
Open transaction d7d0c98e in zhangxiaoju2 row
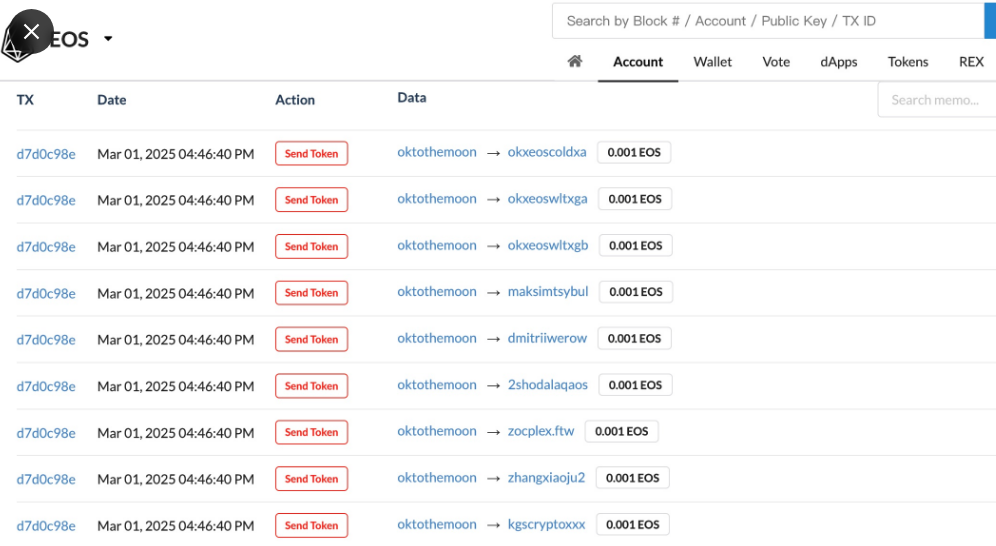46,479
